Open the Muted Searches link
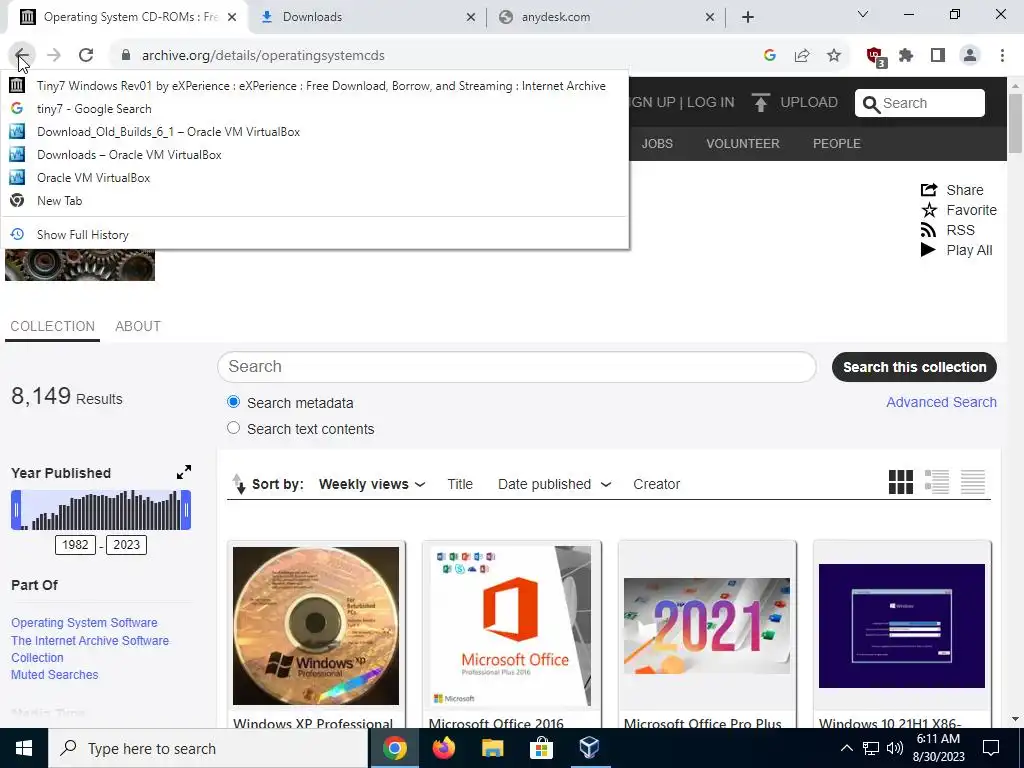The image size is (1024, 768). click(55, 675)
